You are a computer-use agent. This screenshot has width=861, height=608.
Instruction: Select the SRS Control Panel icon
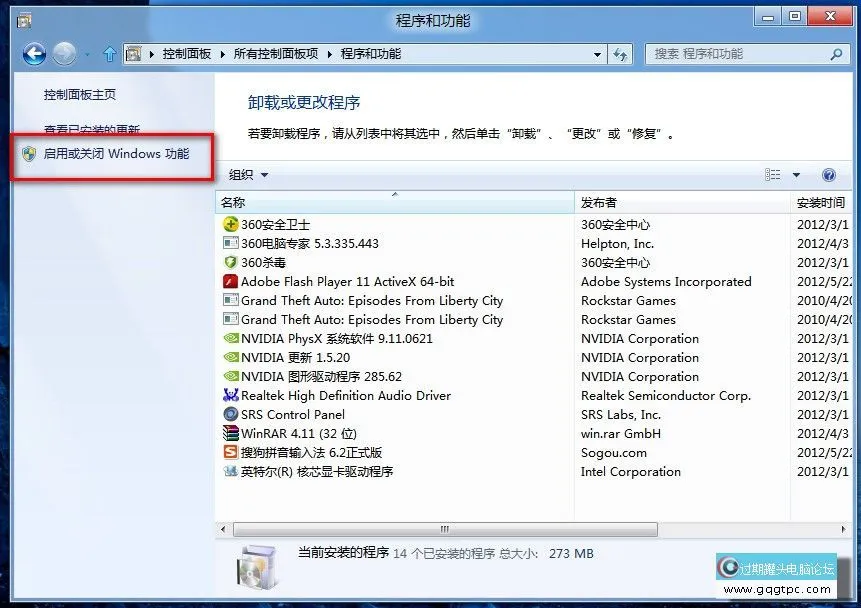tap(230, 414)
